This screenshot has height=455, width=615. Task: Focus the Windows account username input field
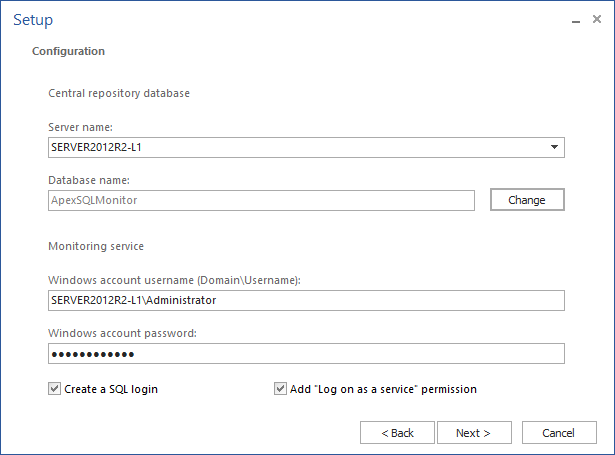306,300
